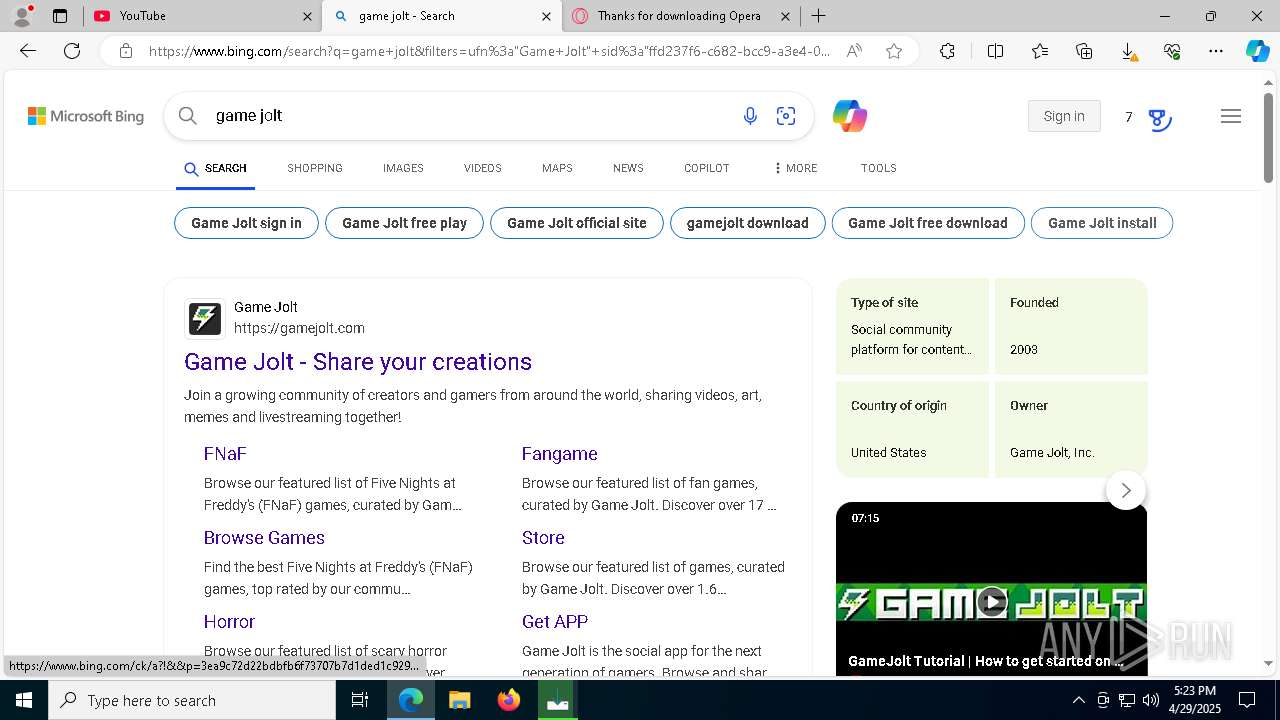Viewport: 1280px width, 720px height.
Task: Open the Store sitelink
Action: [x=543, y=538]
